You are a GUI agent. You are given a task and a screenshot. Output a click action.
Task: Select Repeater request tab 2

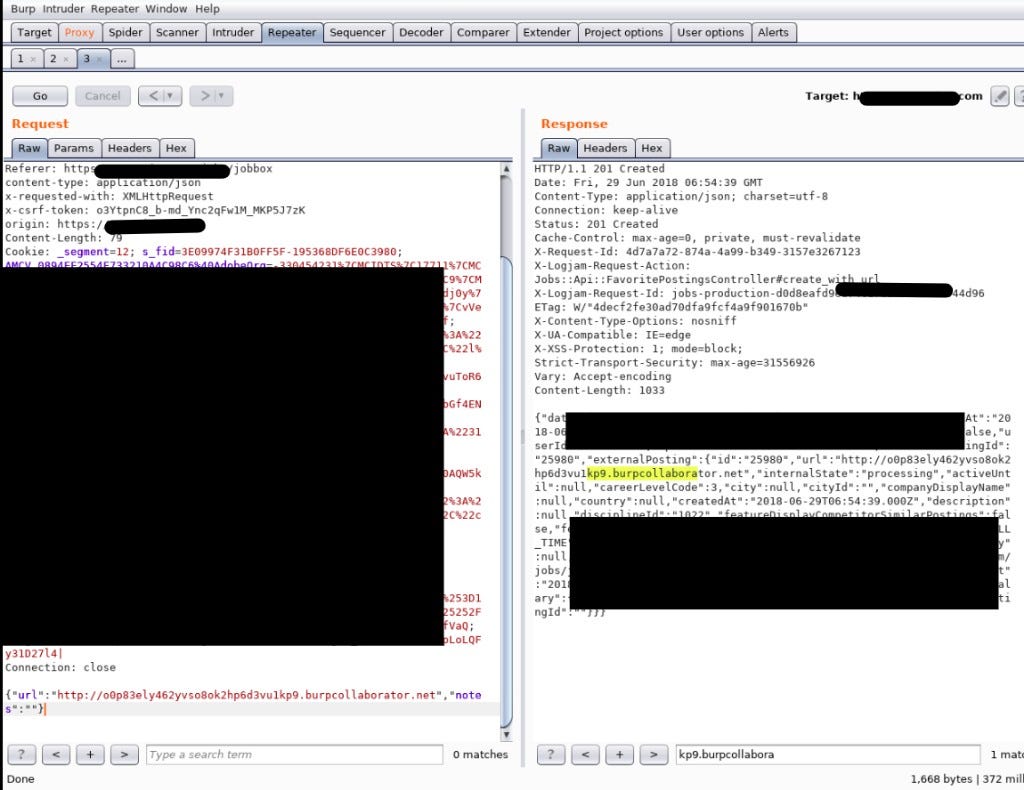54,59
